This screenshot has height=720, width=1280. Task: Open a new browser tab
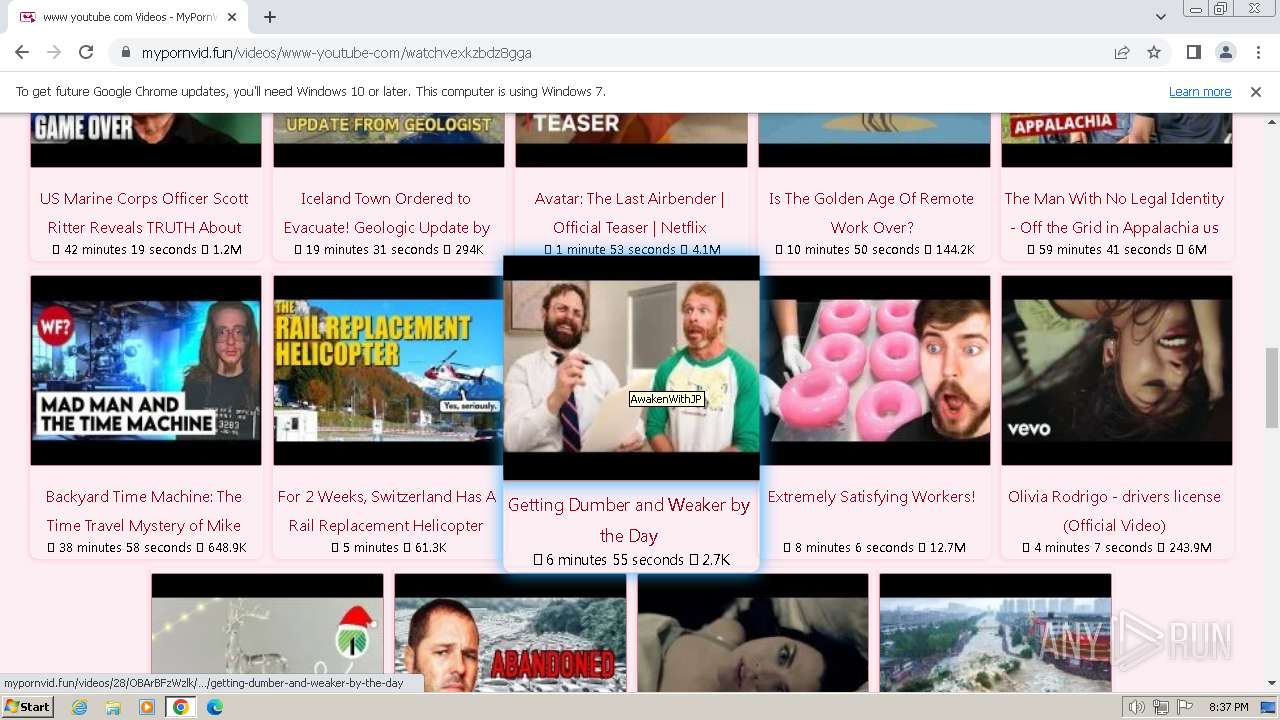270,17
